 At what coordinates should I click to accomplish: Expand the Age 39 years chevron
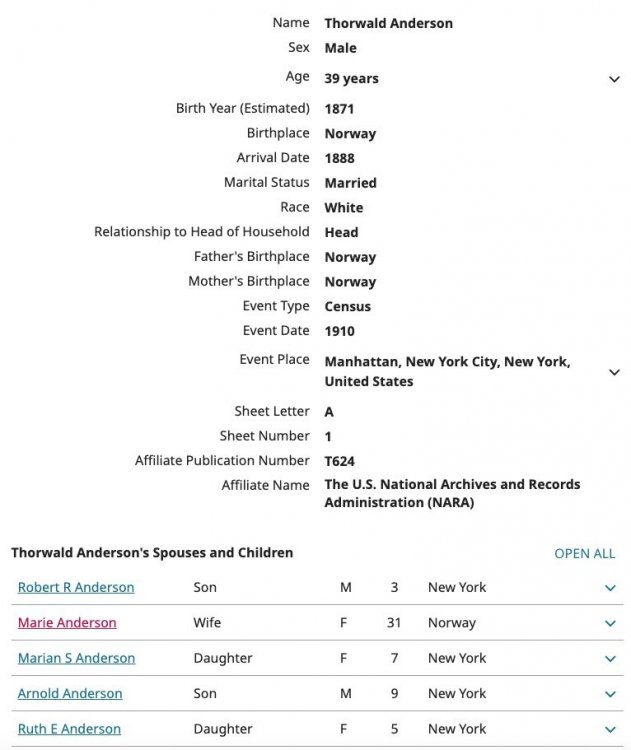pos(613,79)
